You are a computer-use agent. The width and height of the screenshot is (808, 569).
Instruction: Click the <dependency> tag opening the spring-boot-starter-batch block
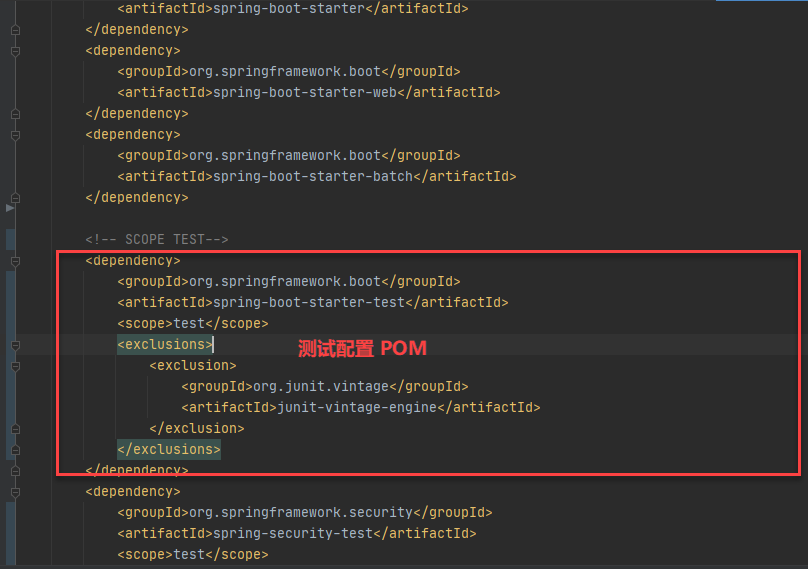133,135
